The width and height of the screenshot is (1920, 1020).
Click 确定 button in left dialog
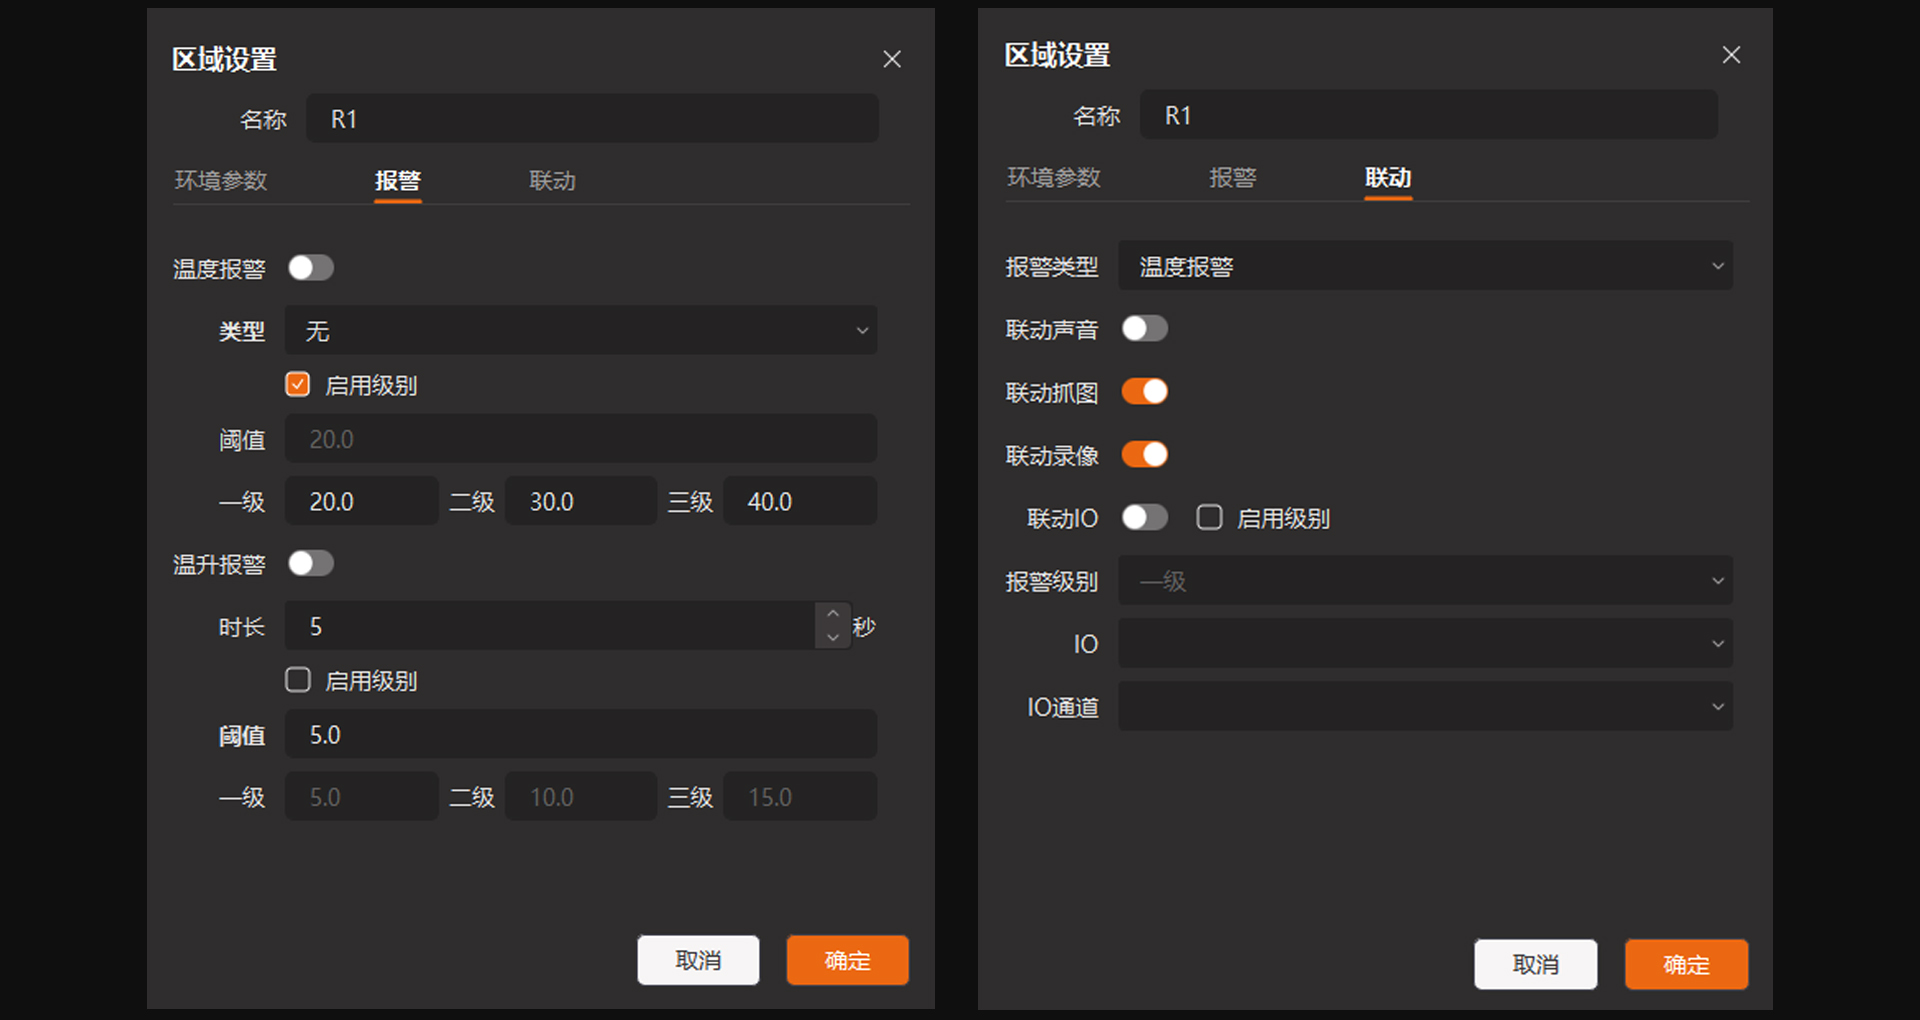pos(847,961)
